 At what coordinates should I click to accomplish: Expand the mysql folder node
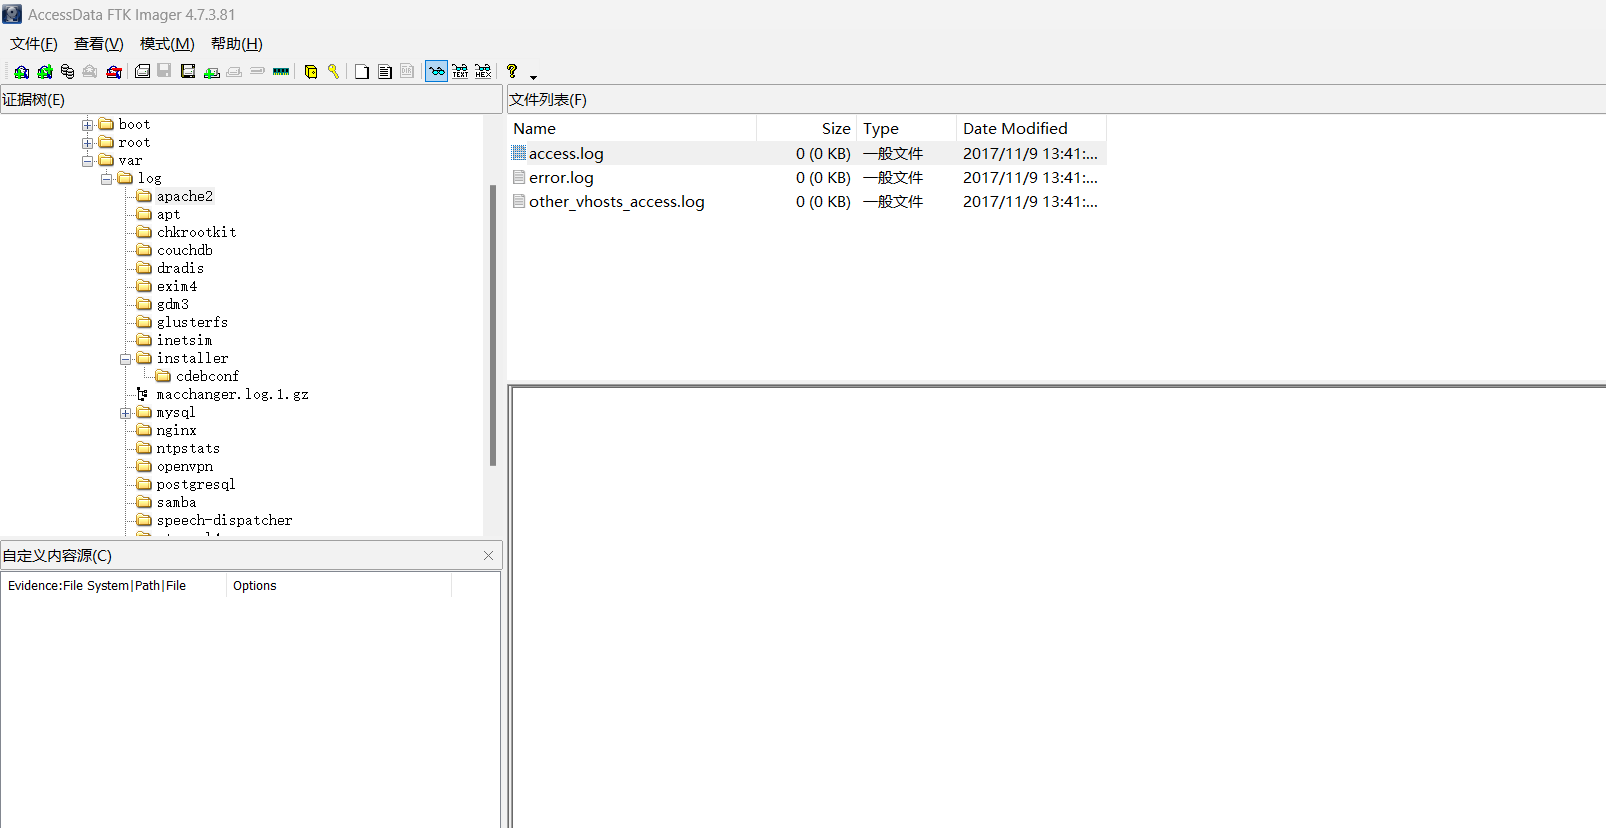point(126,413)
